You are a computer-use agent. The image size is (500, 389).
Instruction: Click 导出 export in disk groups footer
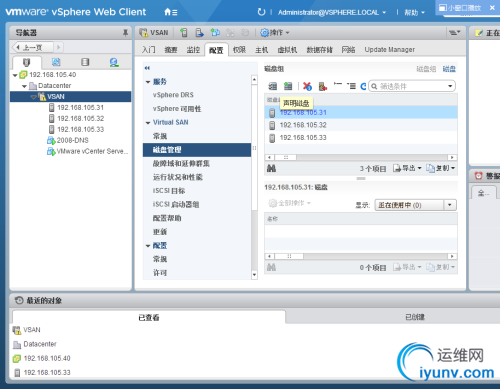[407, 168]
